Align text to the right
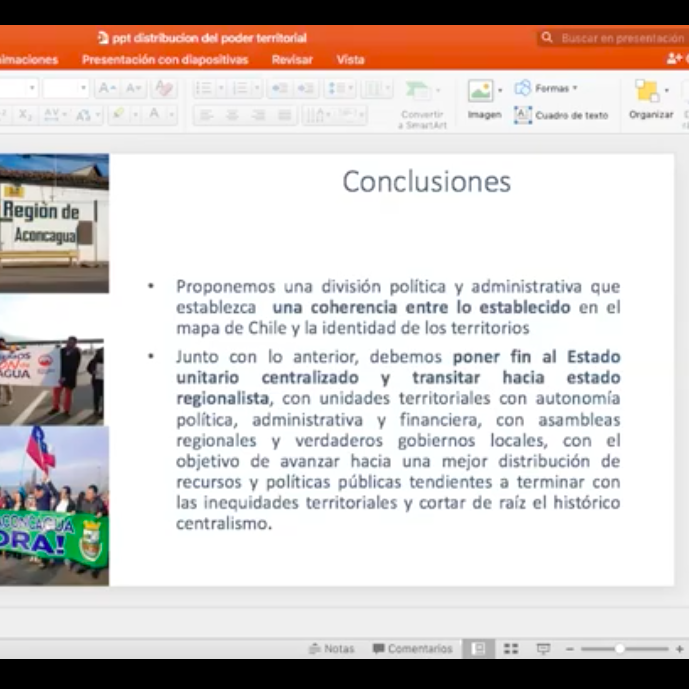This screenshot has height=689, width=689. pyautogui.click(x=258, y=116)
